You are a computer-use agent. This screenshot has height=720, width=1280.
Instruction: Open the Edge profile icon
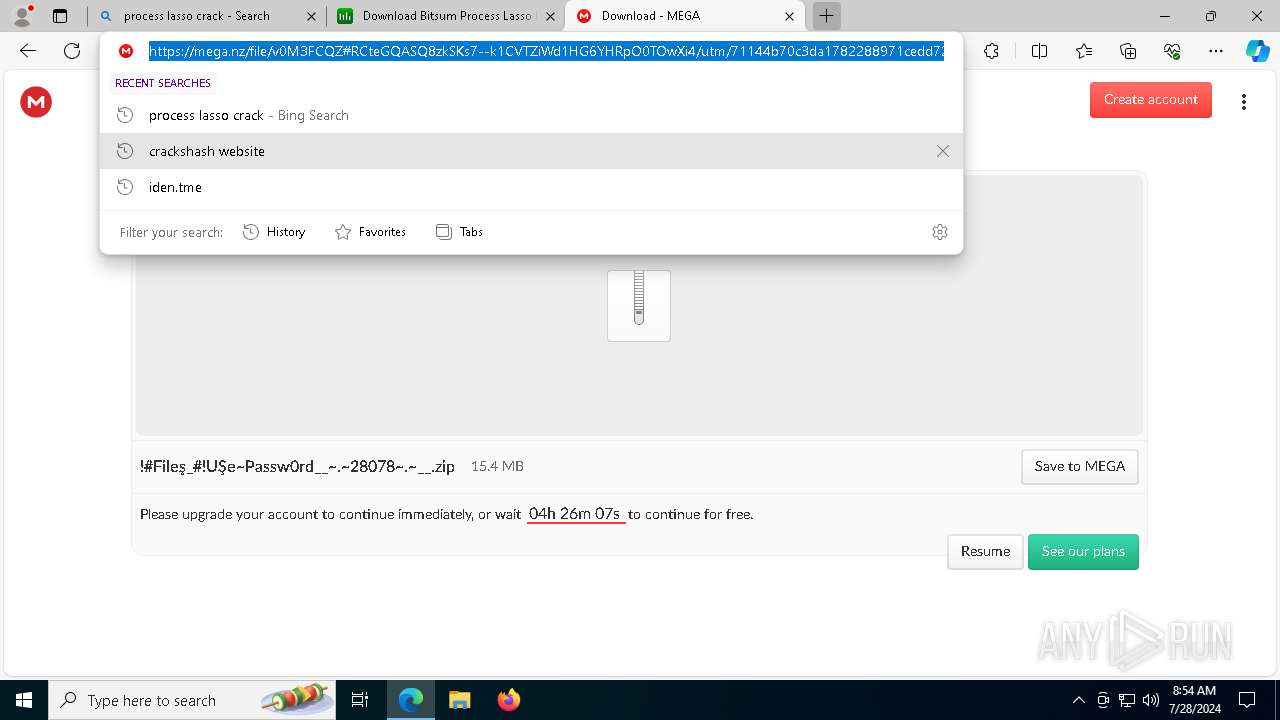[22, 16]
